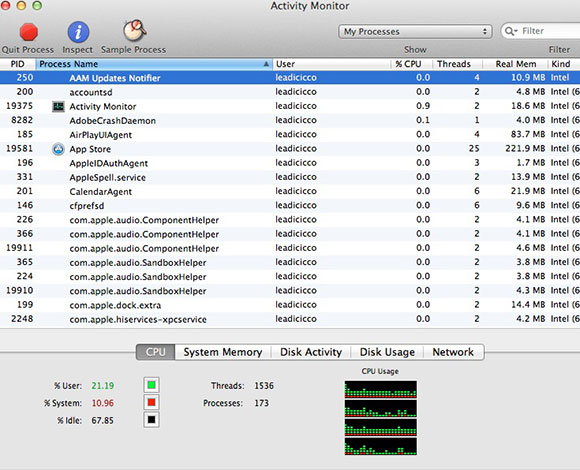This screenshot has width=580, height=470.
Task: Switch to the Disk Activity tab
Action: 311,352
